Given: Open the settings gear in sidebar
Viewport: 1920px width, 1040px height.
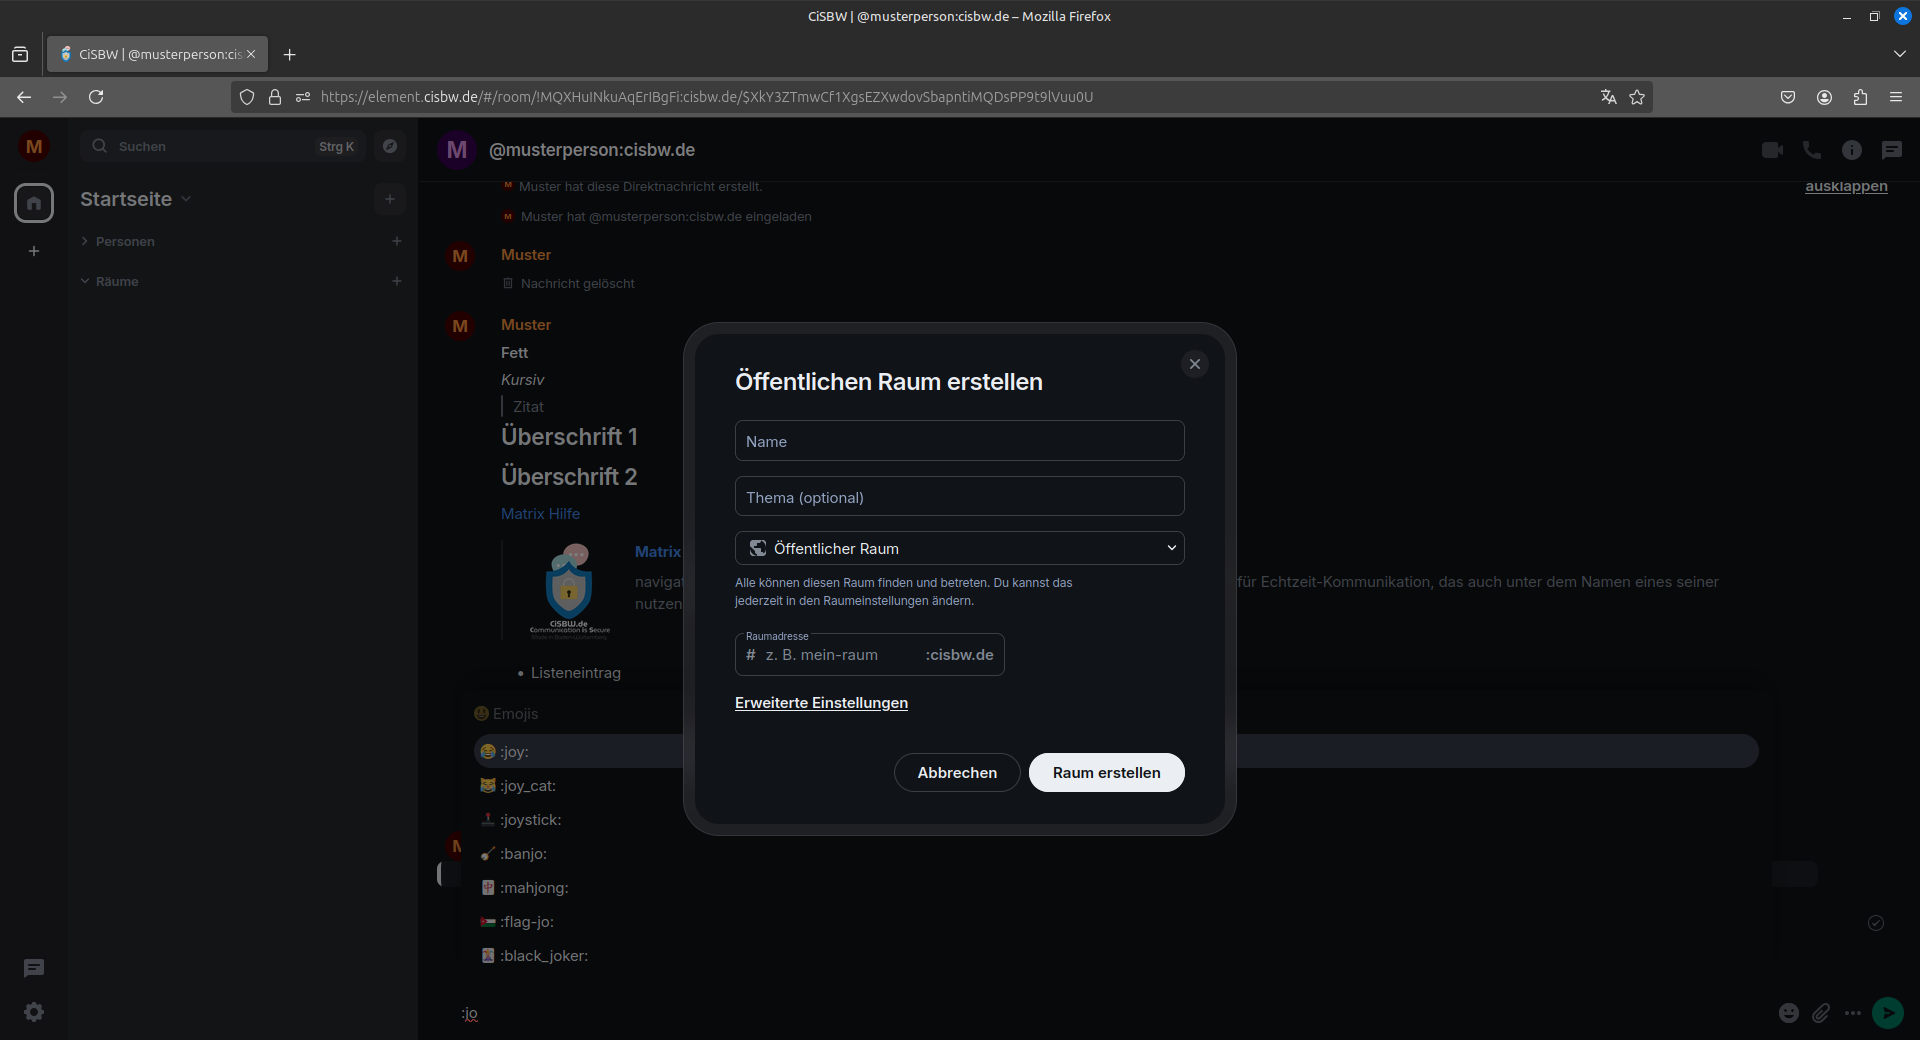Looking at the screenshot, I should (x=34, y=1012).
